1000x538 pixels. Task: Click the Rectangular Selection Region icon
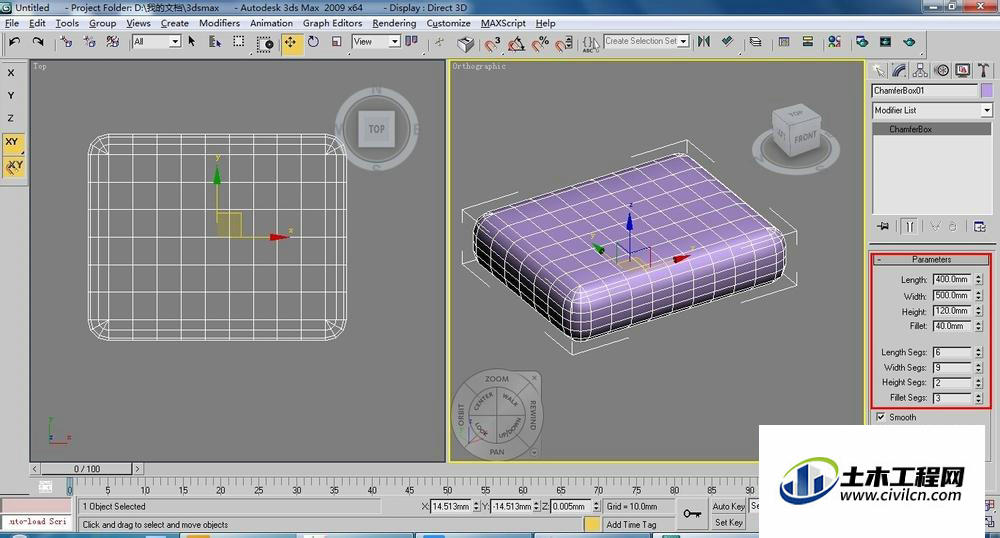[239, 42]
